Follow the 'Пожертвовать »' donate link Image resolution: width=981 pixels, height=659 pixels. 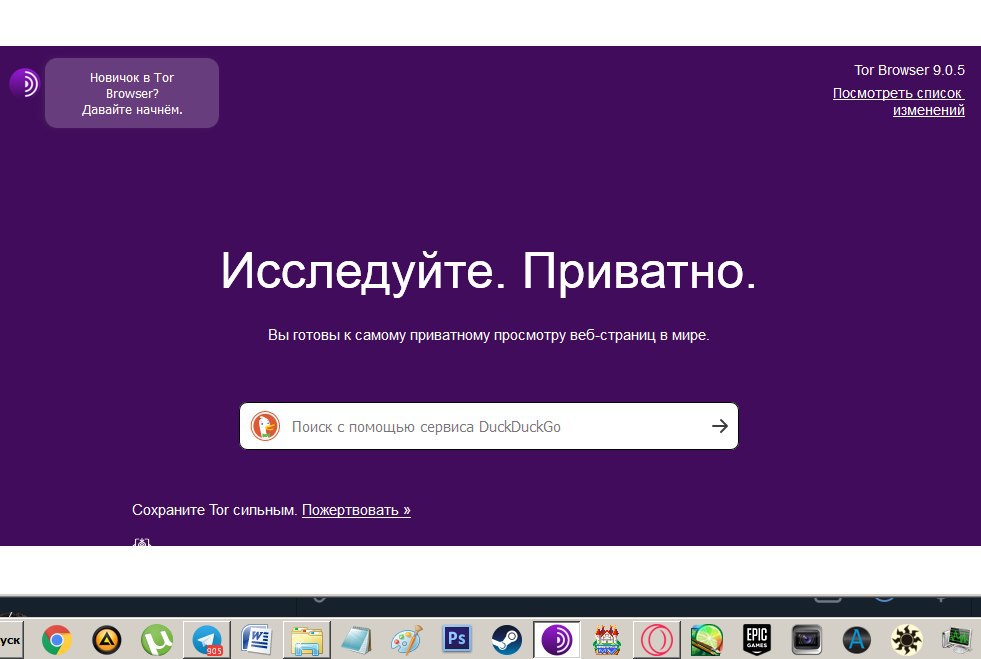[x=356, y=510]
